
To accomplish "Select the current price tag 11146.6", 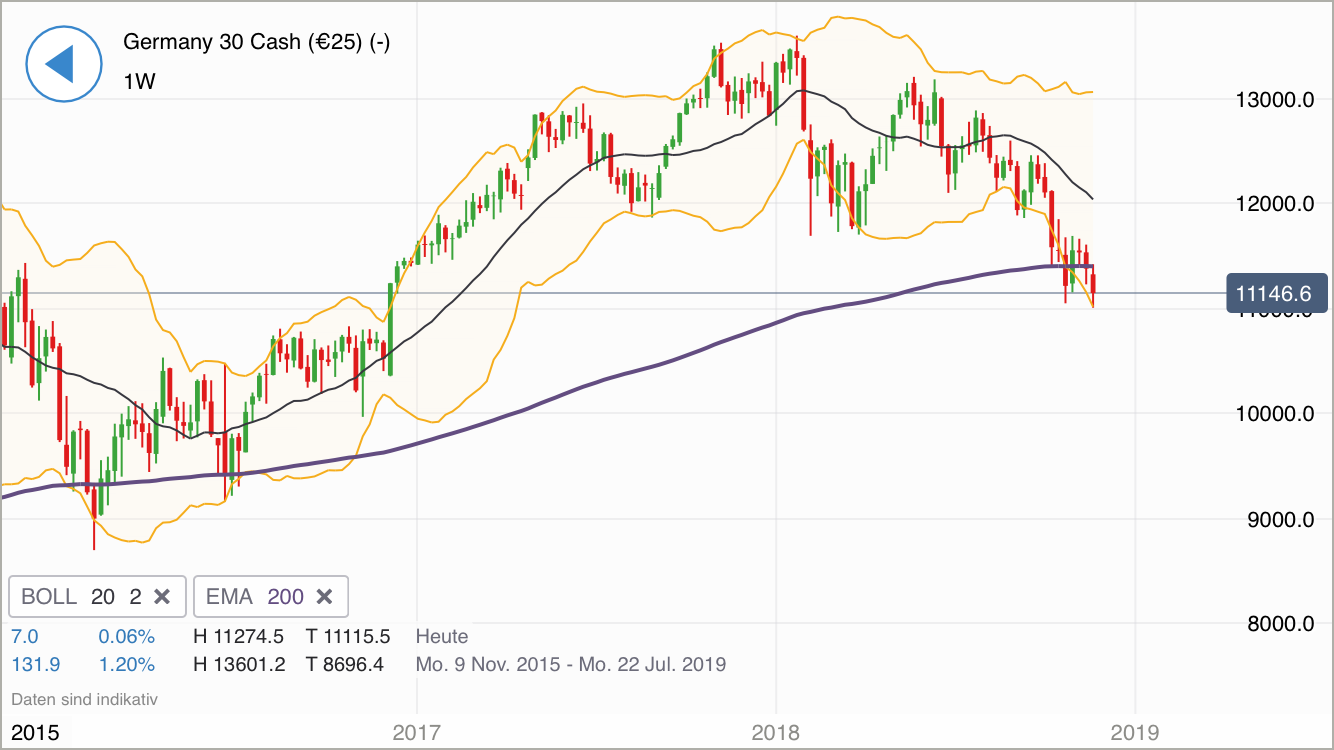I will point(1276,294).
